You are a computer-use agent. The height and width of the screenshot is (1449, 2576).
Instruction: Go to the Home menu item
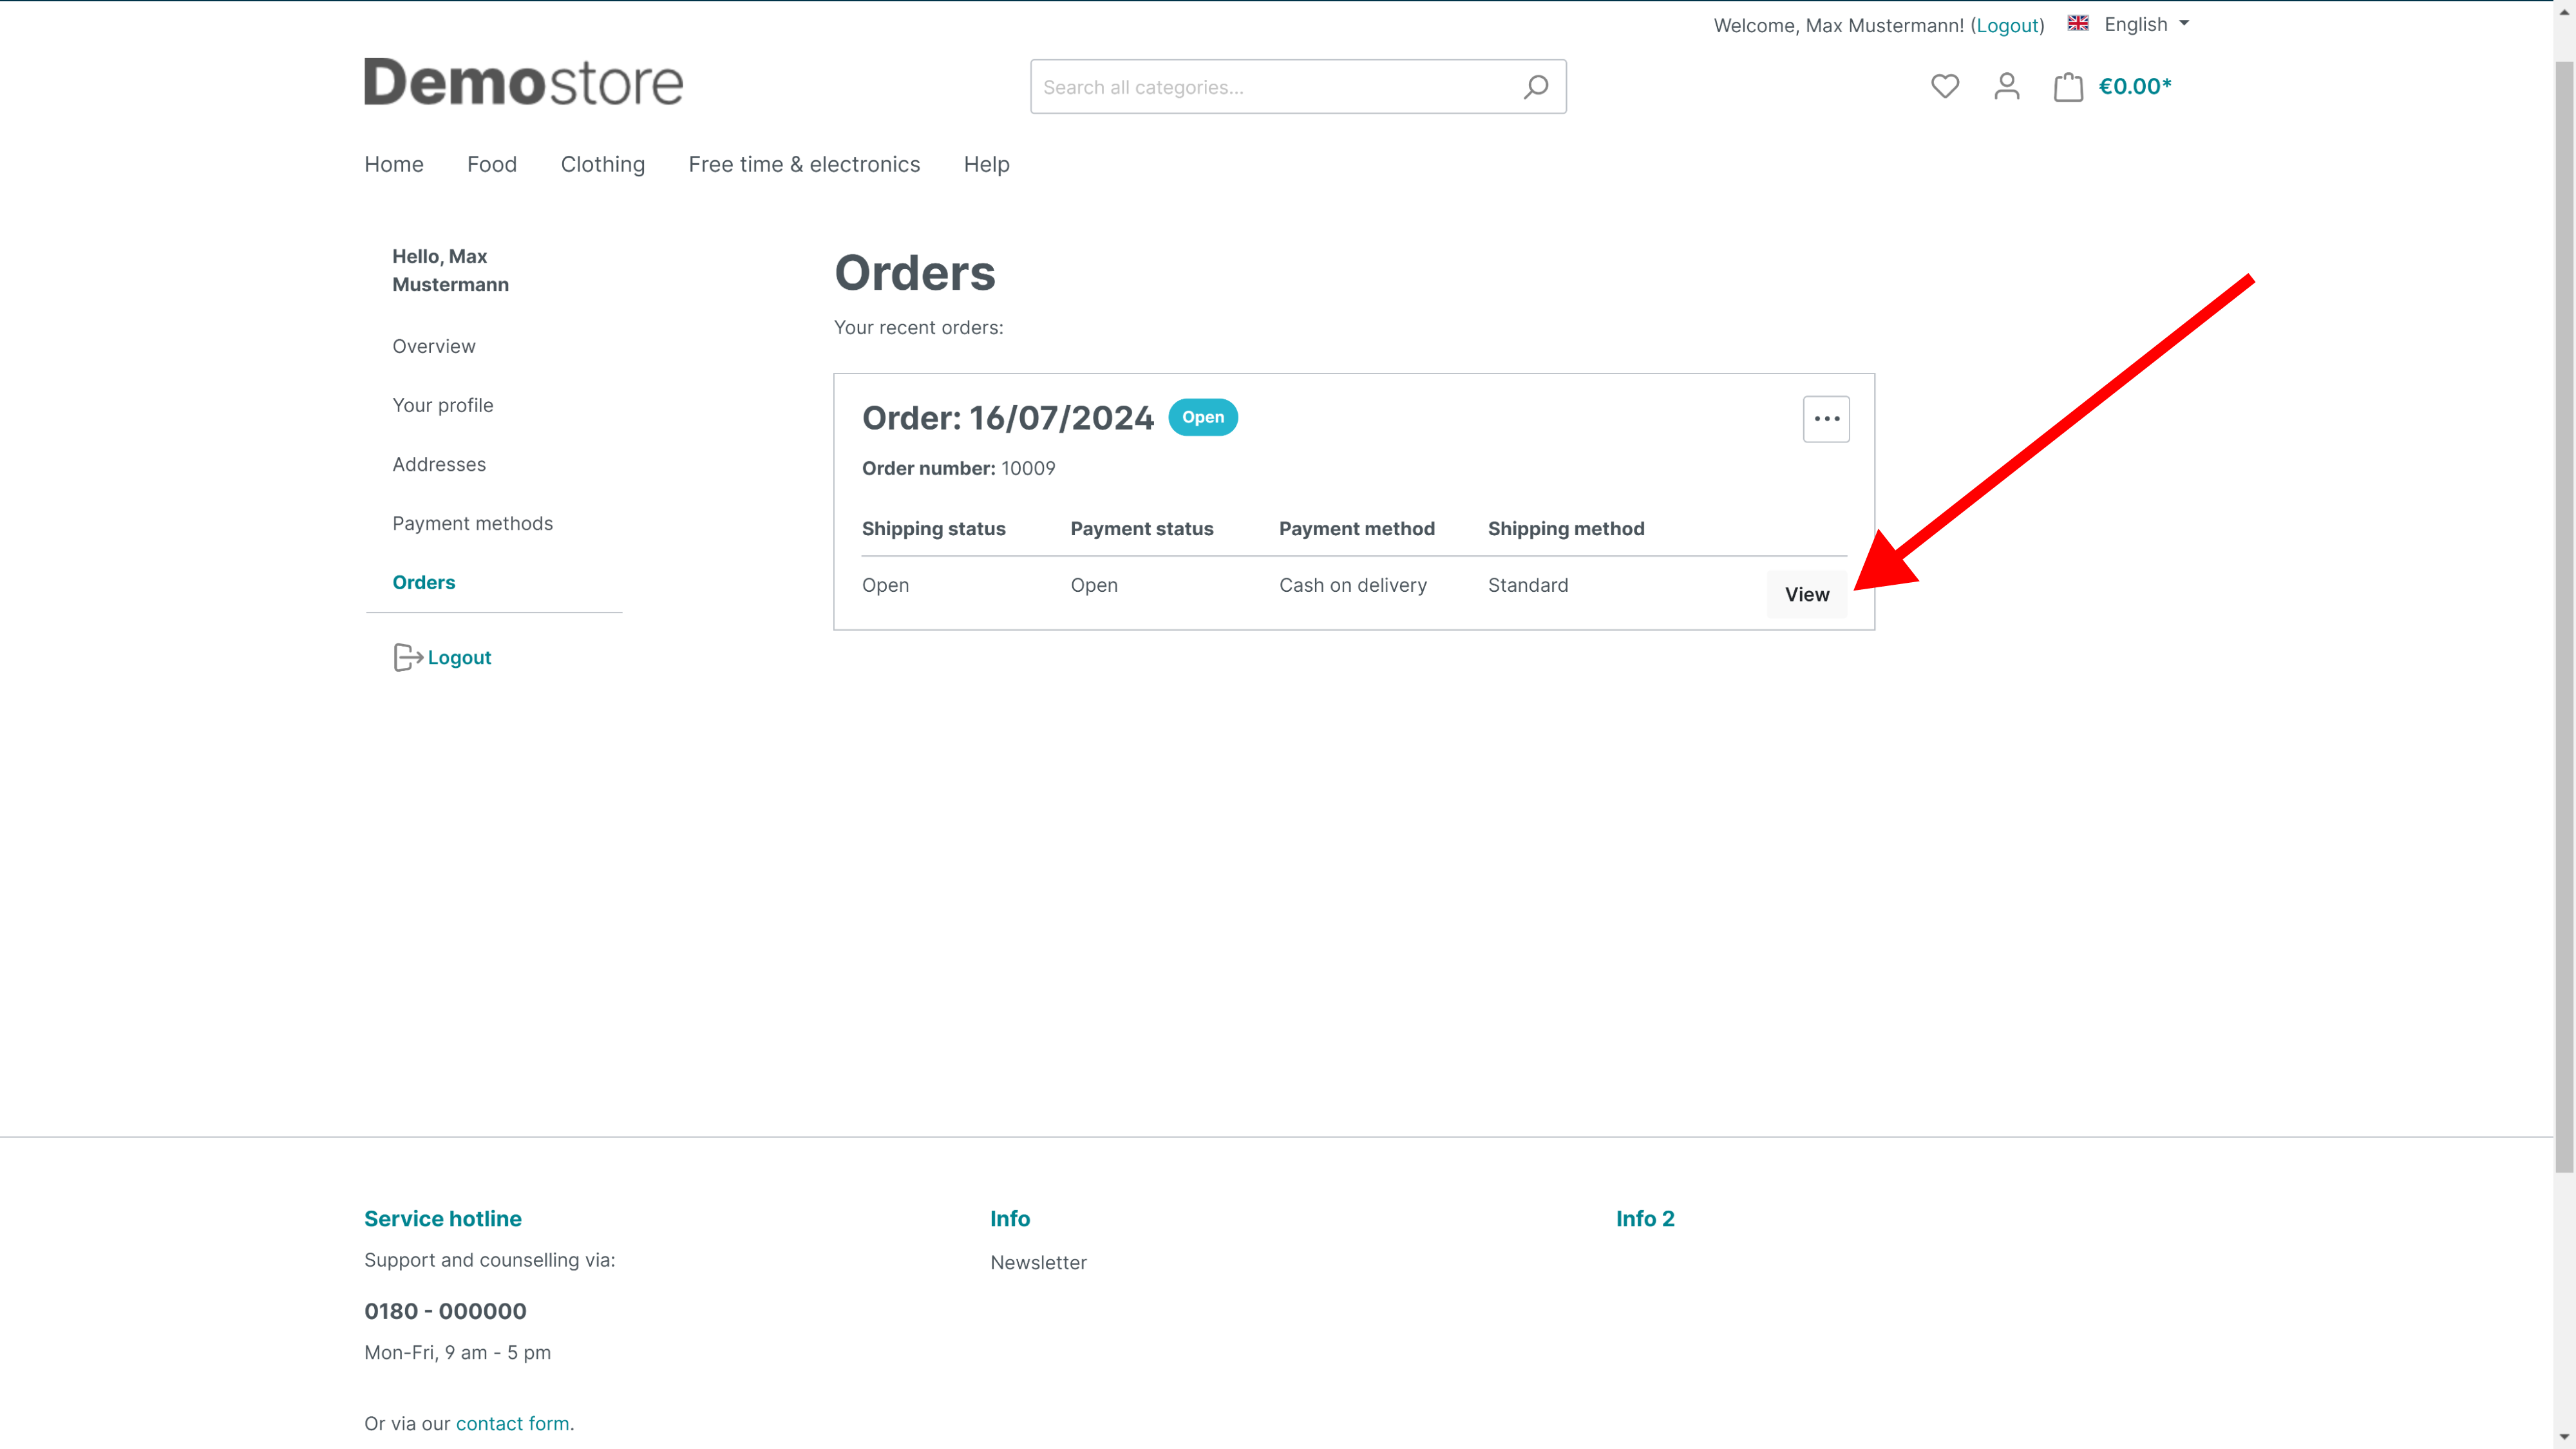394,164
